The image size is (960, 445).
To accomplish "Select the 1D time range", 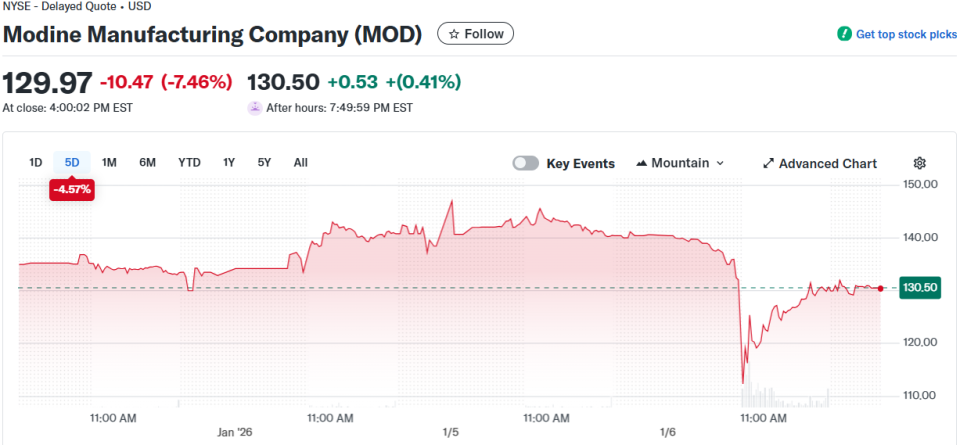I will tap(36, 162).
